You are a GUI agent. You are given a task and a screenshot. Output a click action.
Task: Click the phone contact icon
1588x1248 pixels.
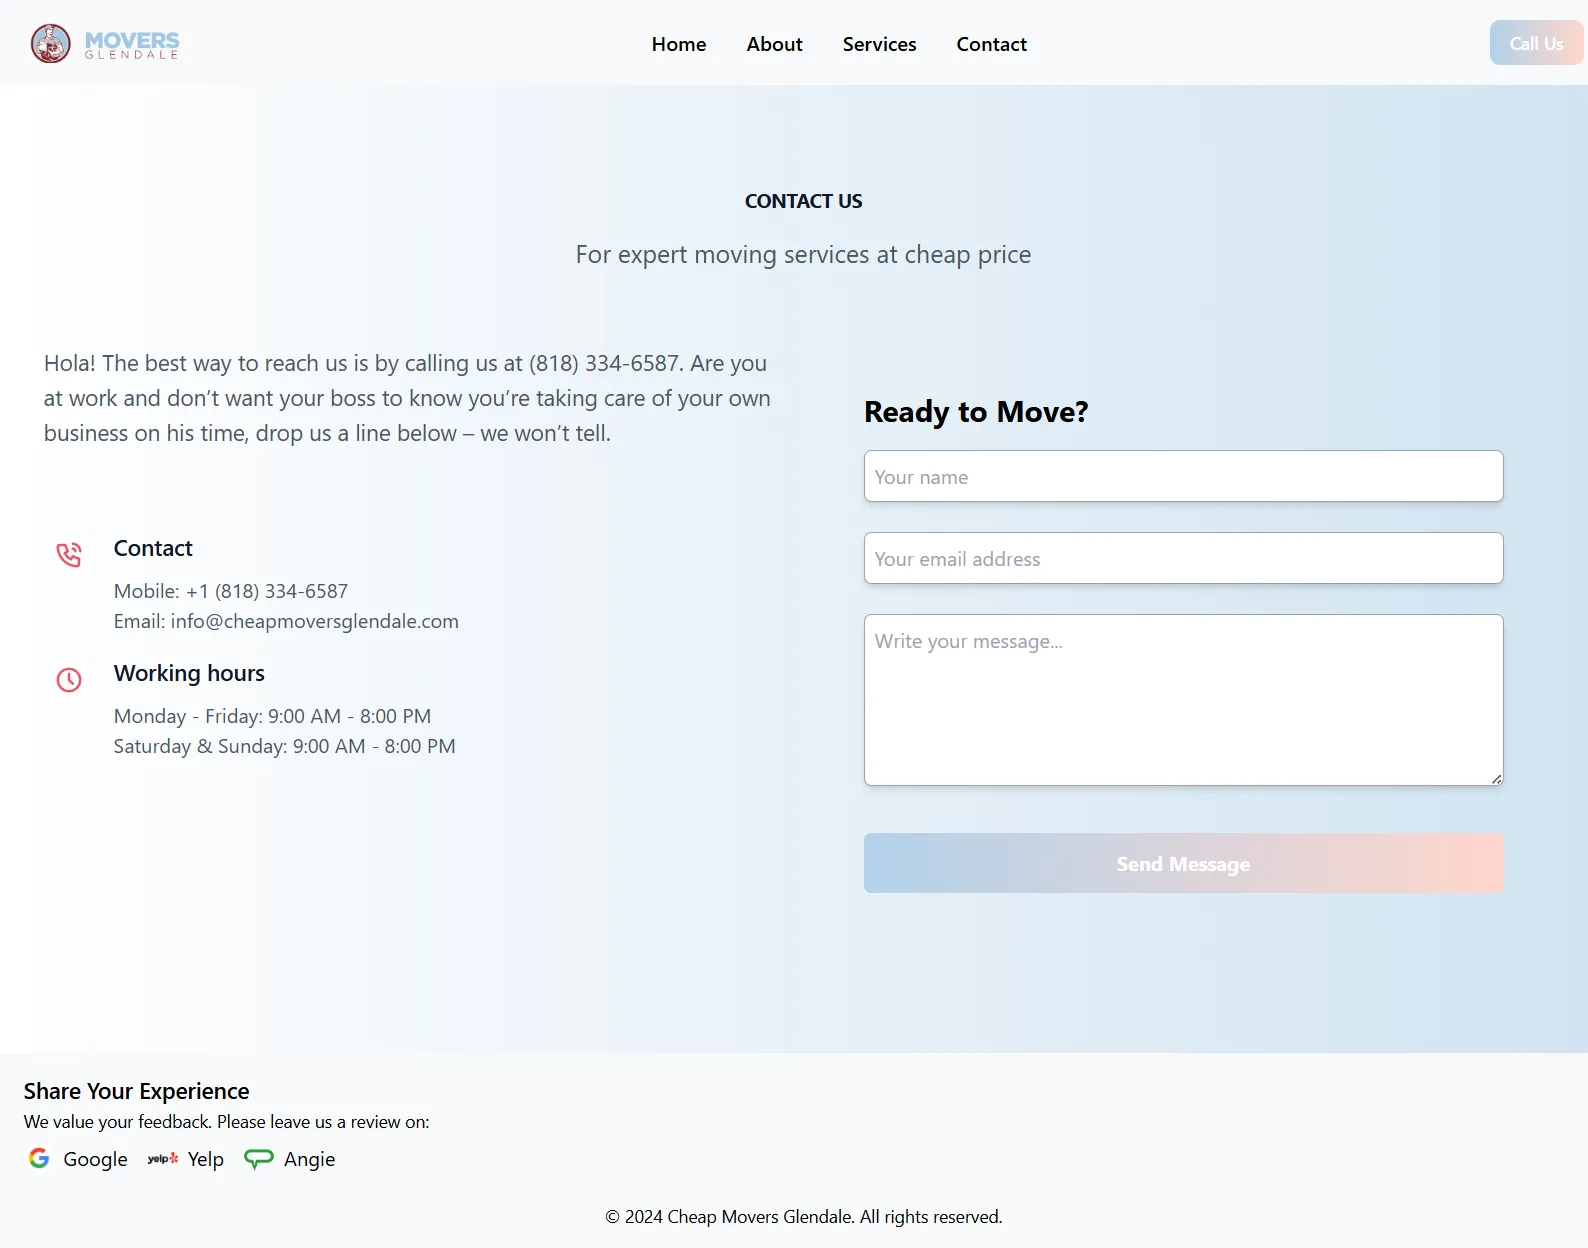pos(69,555)
